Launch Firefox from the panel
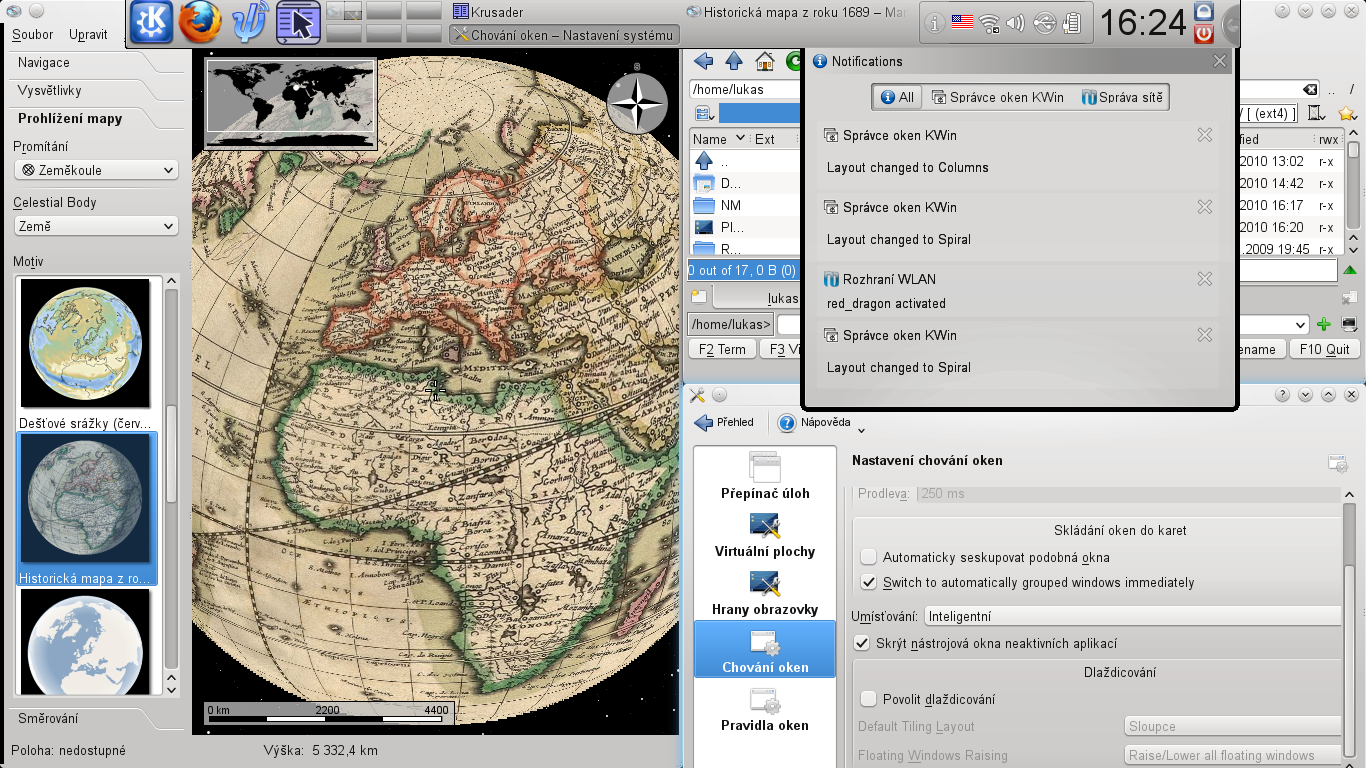This screenshot has width=1366, height=768. pyautogui.click(x=199, y=22)
